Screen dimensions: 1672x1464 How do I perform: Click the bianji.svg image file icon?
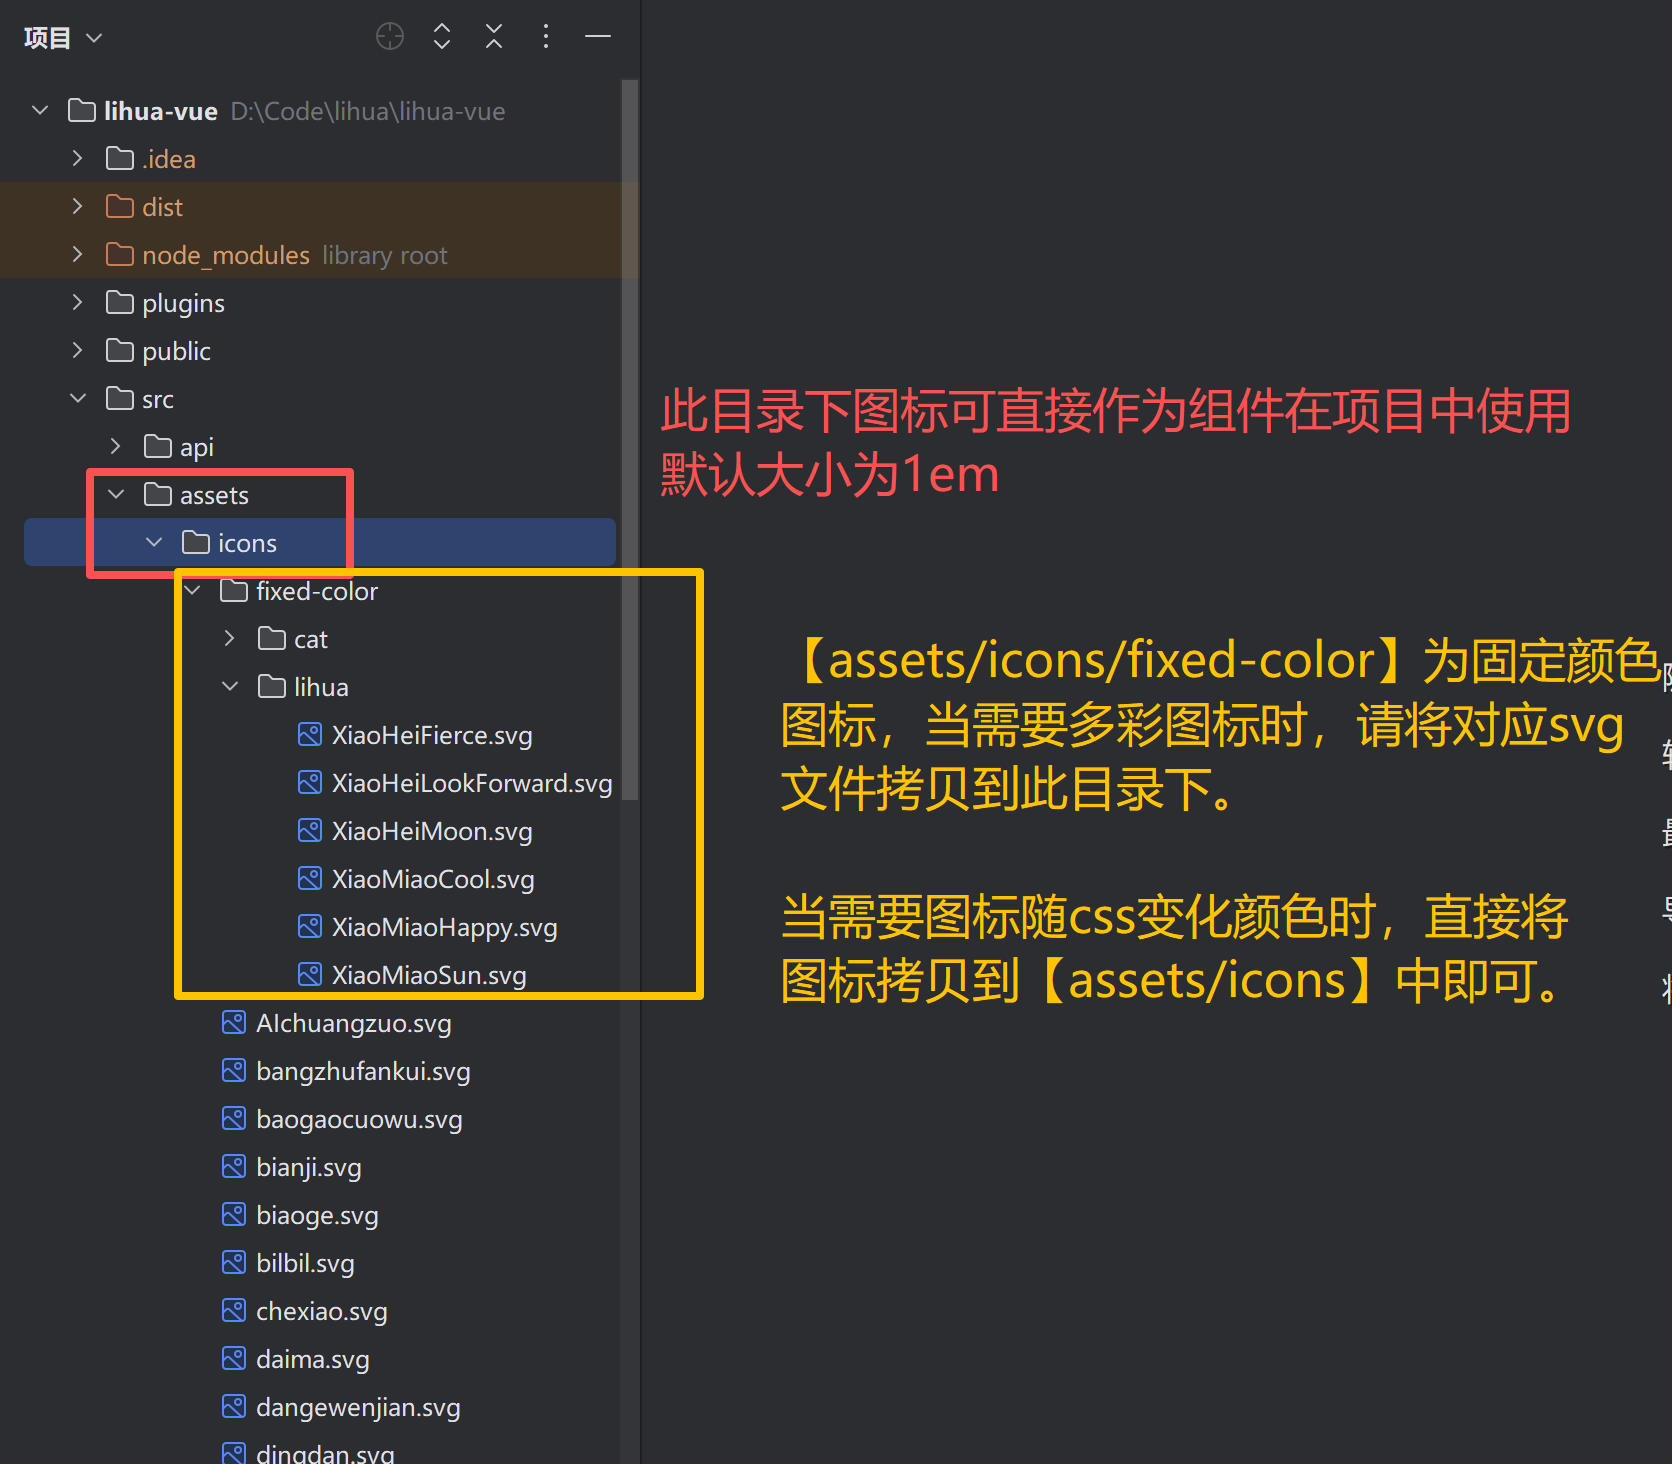(x=234, y=1167)
